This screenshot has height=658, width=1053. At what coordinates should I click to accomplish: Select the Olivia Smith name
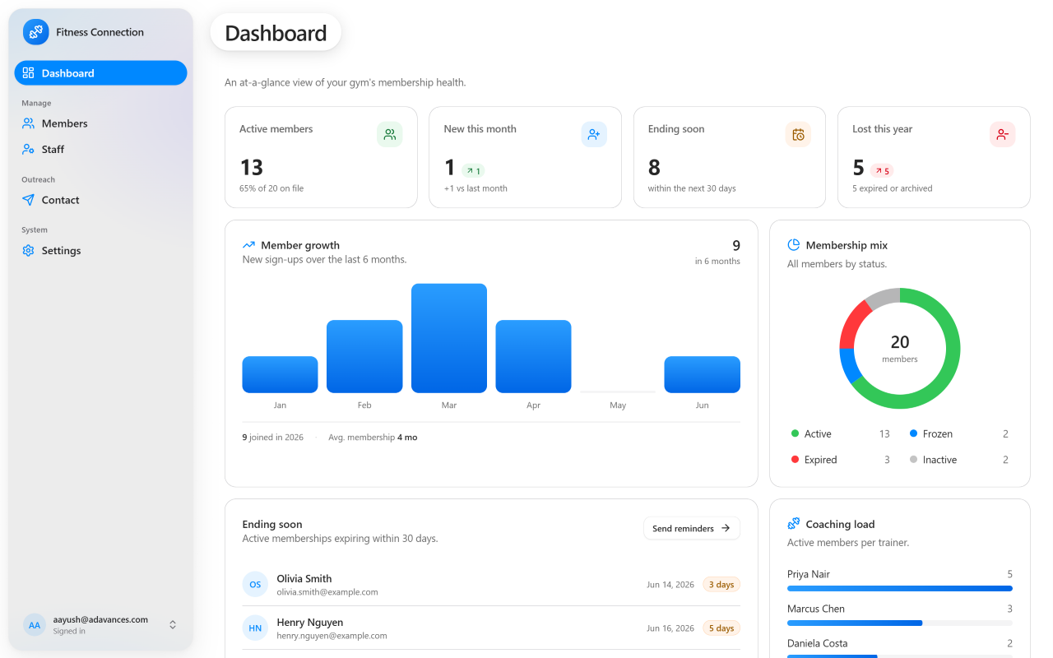304,578
